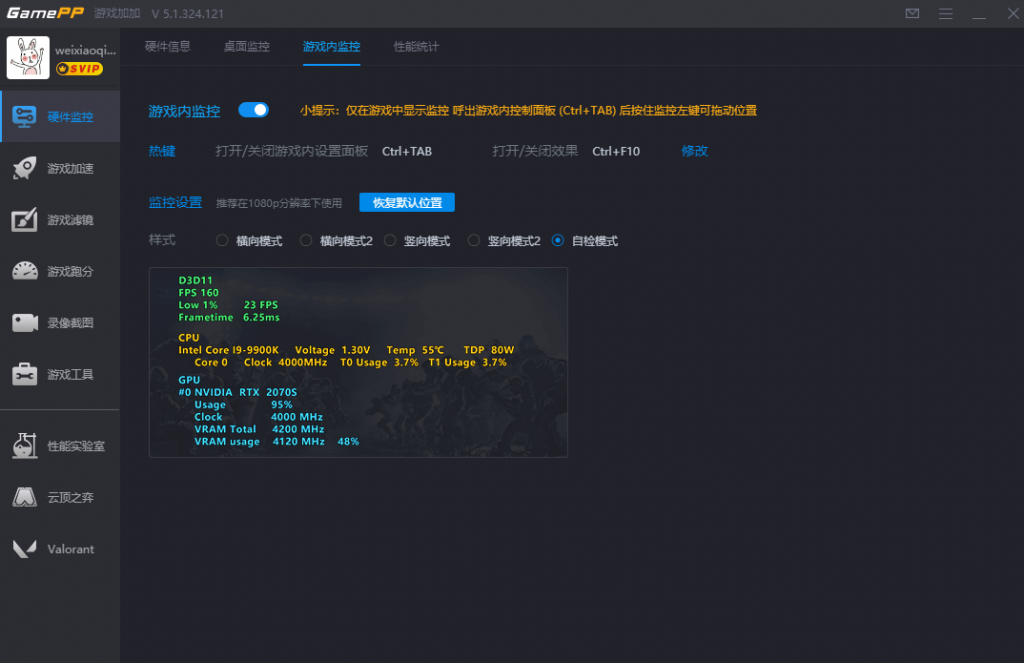Click the SVIP badge

pyautogui.click(x=79, y=69)
